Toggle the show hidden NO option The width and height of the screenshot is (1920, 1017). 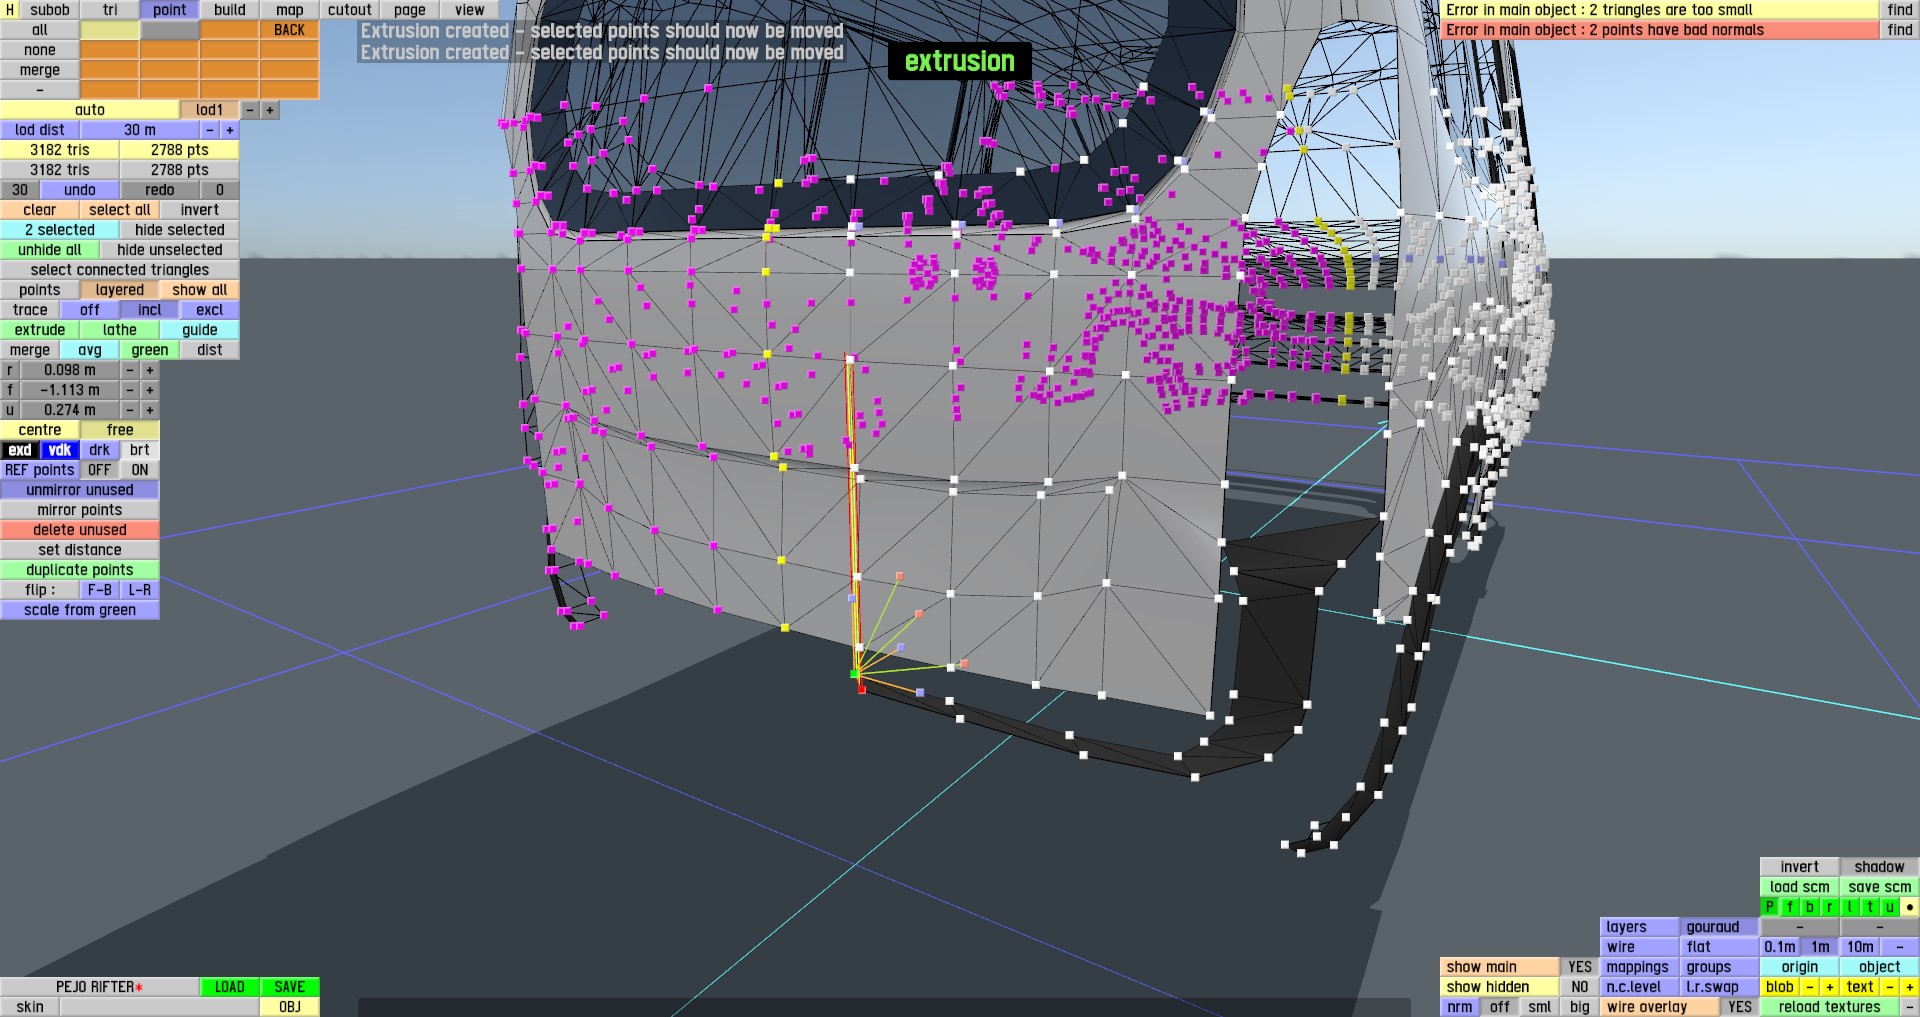pos(1580,987)
